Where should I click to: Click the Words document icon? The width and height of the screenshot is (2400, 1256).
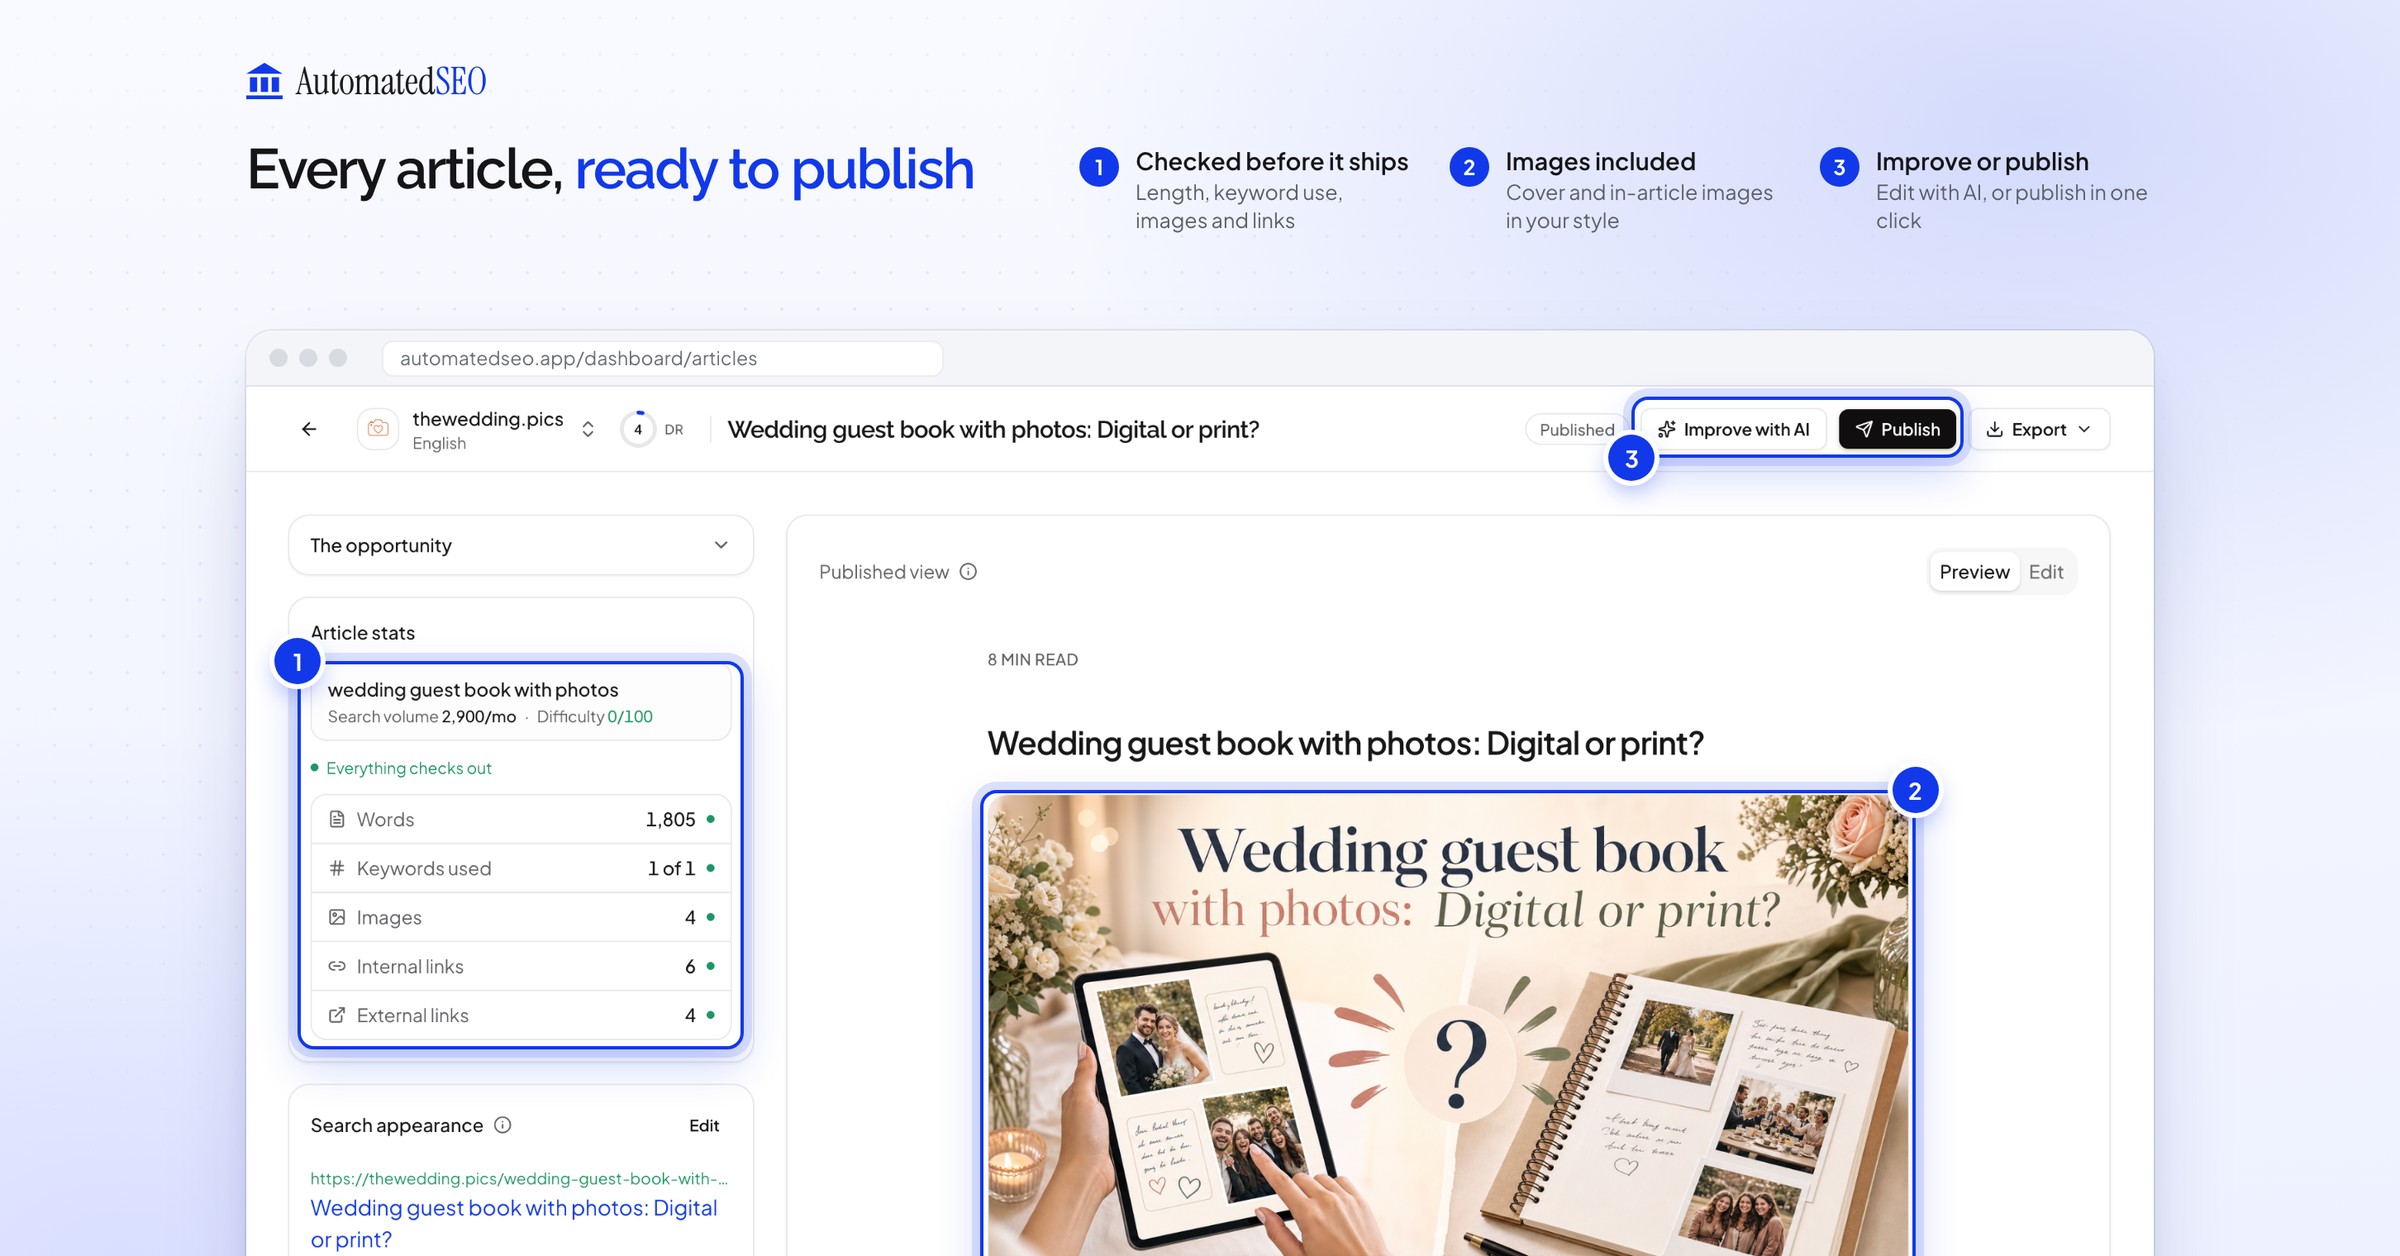point(337,819)
